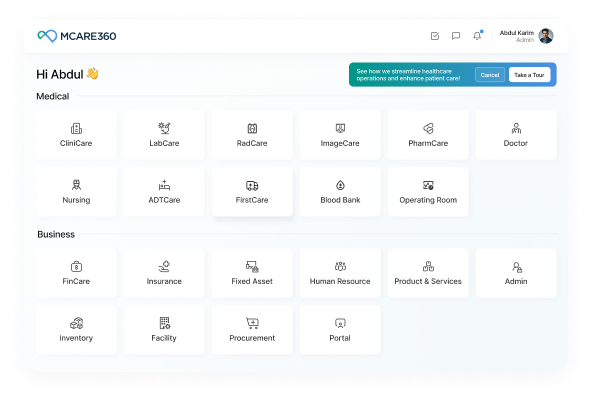Viewport: 592px width, 402px height.
Task: Launch the PharmCare module
Action: coord(428,135)
